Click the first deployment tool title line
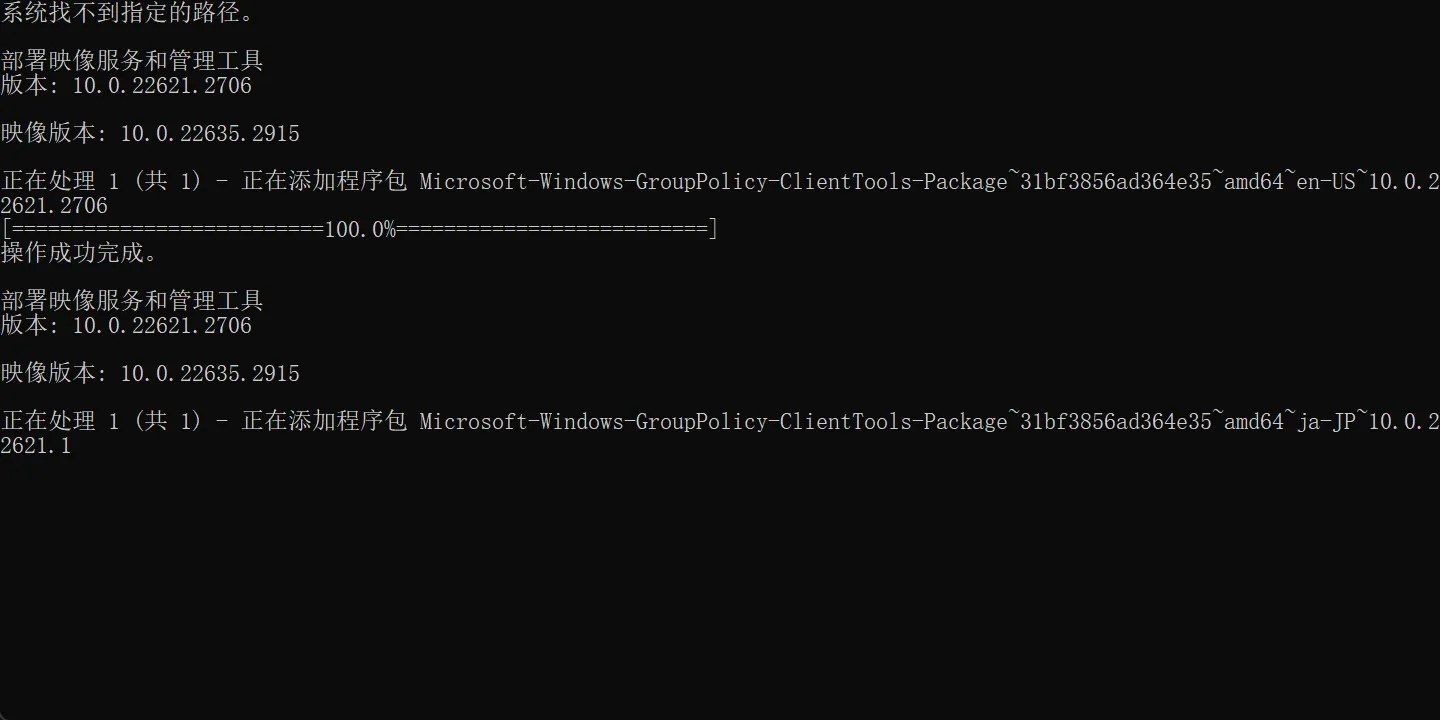This screenshot has height=720, width=1440. 132,61
